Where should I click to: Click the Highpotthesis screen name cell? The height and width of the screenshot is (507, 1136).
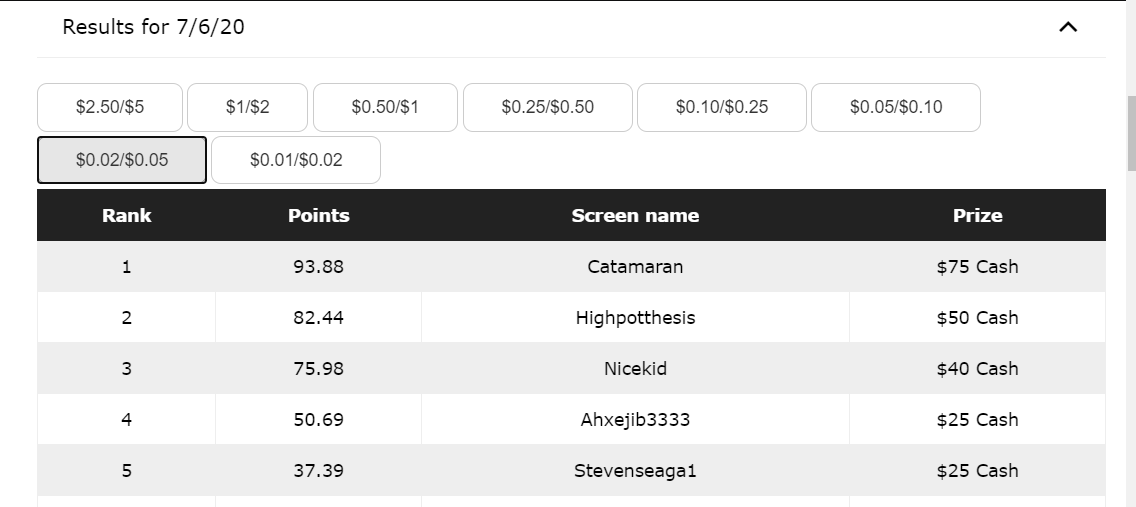635,318
